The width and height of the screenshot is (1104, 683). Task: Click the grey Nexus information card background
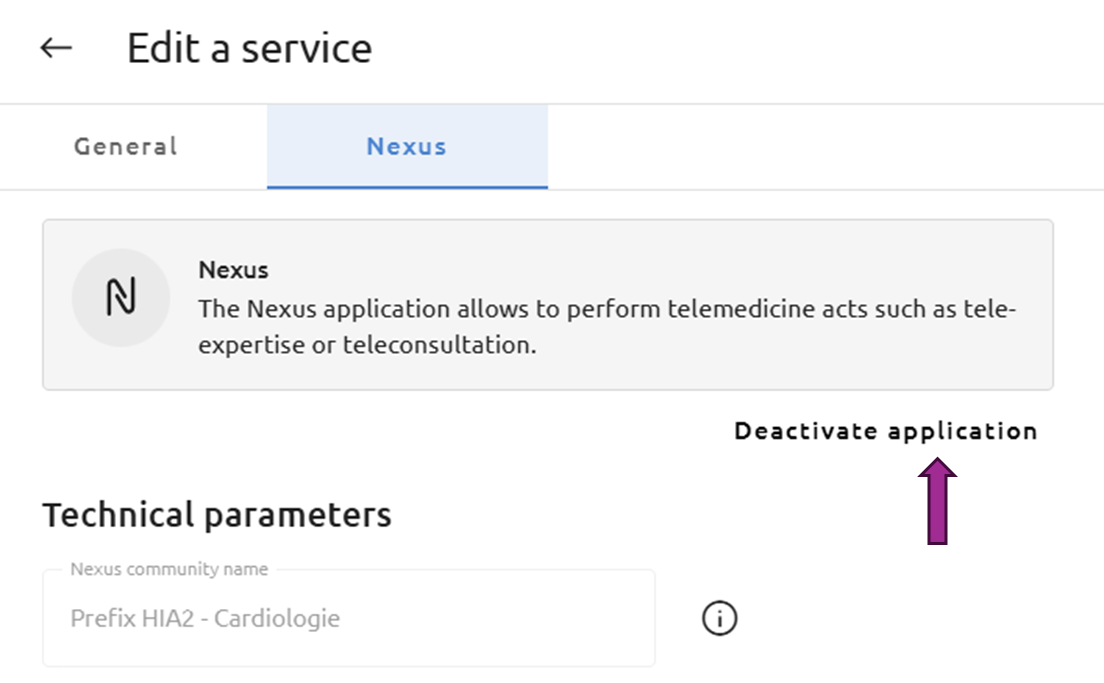click(x=548, y=305)
